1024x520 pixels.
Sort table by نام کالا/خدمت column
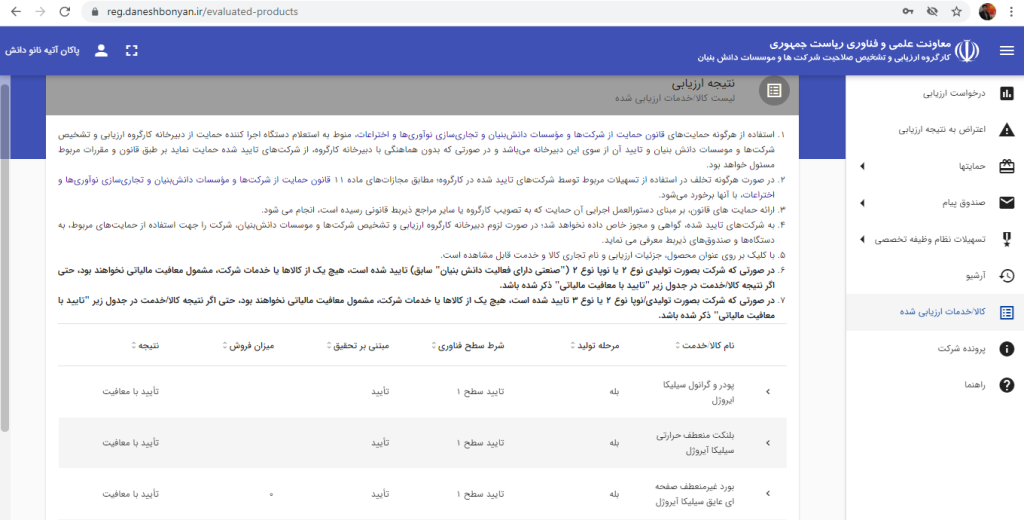pyautogui.click(x=705, y=346)
